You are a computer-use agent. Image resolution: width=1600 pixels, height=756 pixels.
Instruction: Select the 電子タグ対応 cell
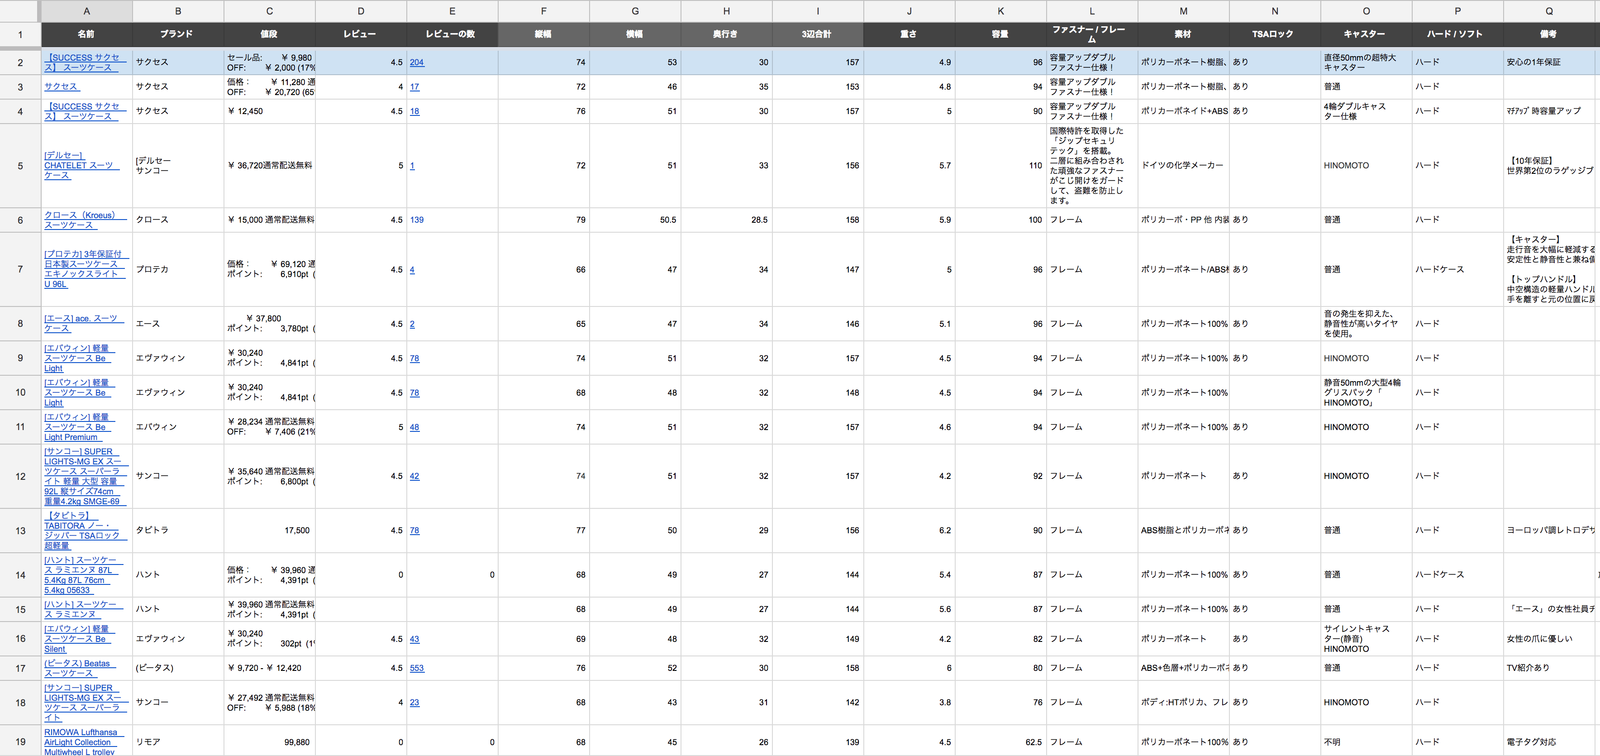tap(1549, 742)
